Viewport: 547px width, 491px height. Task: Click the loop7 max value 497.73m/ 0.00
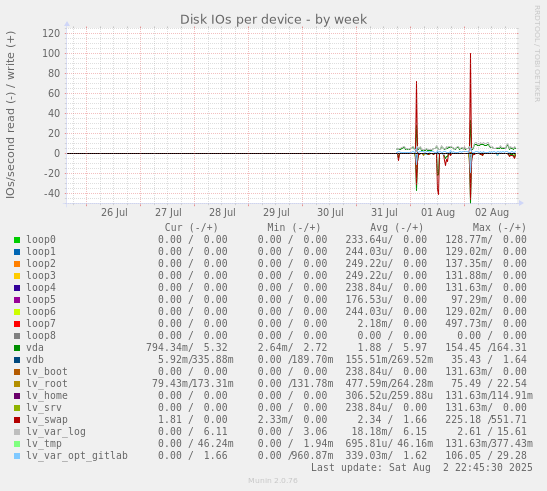coord(486,323)
